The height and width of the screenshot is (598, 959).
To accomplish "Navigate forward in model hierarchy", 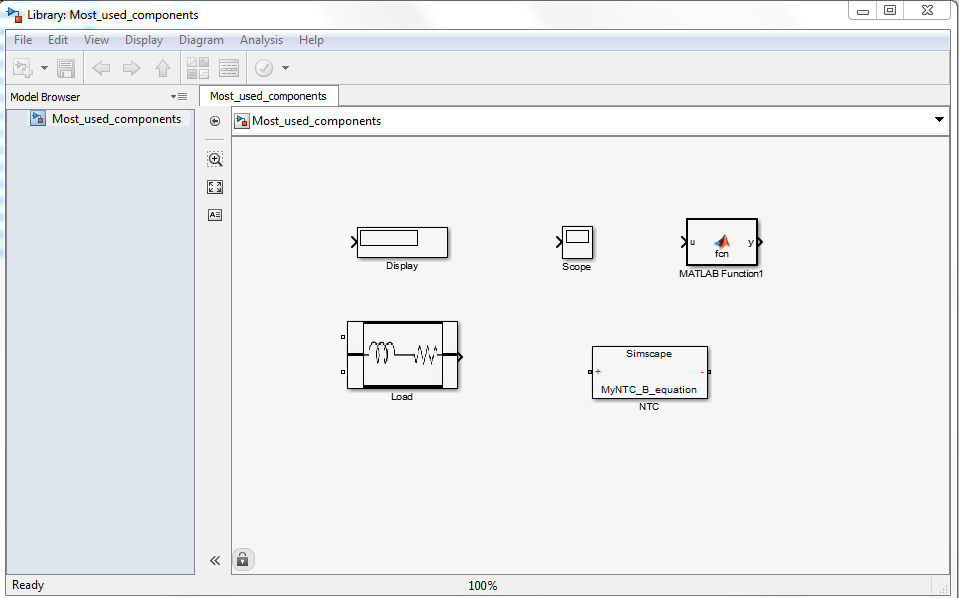I will tap(131, 67).
